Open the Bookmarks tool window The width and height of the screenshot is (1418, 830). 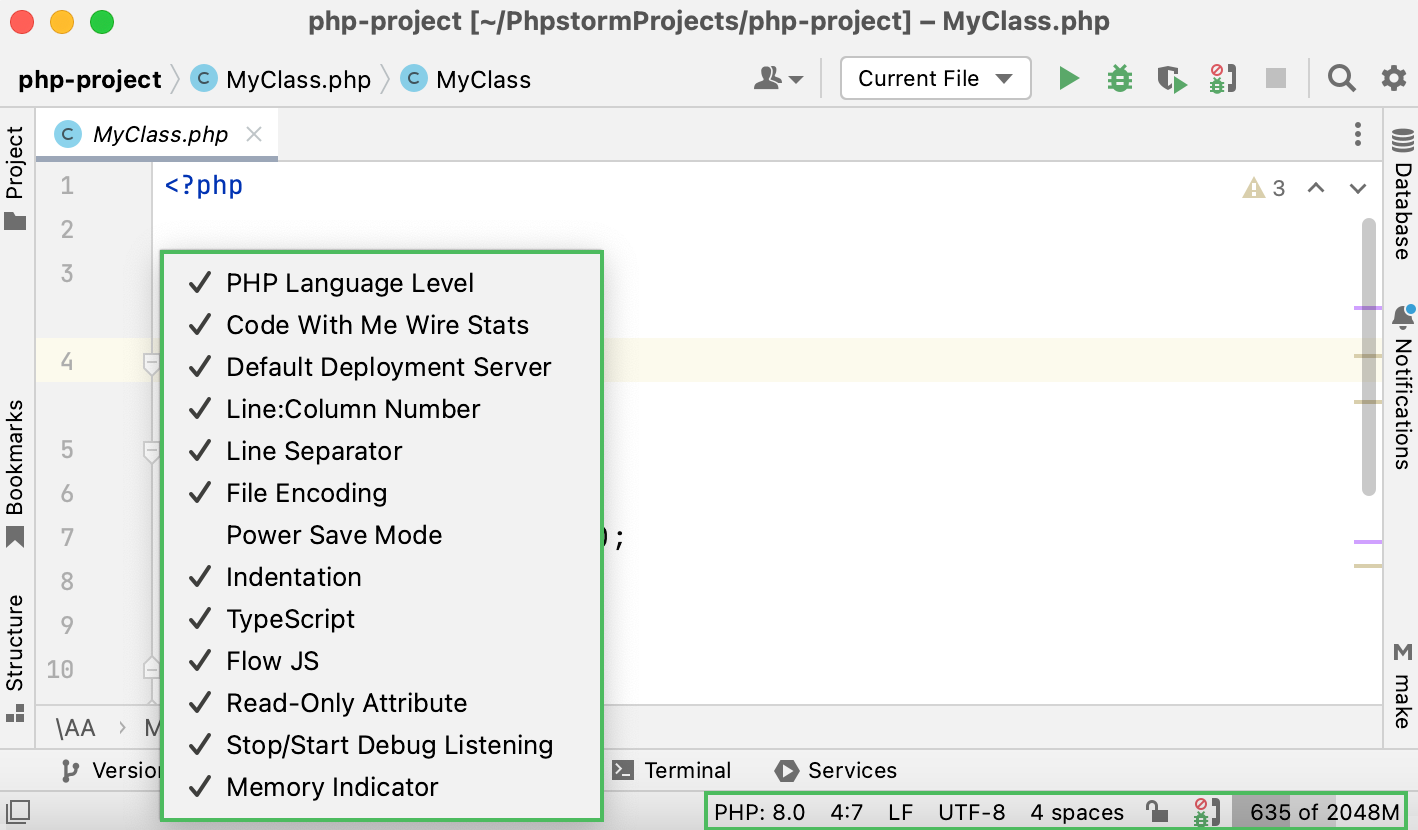click(15, 473)
